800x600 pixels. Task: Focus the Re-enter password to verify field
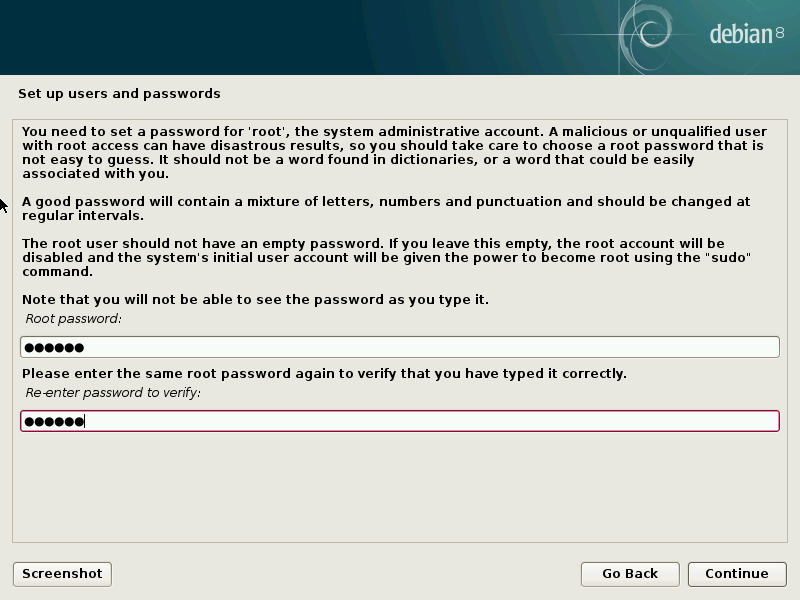[x=400, y=421]
